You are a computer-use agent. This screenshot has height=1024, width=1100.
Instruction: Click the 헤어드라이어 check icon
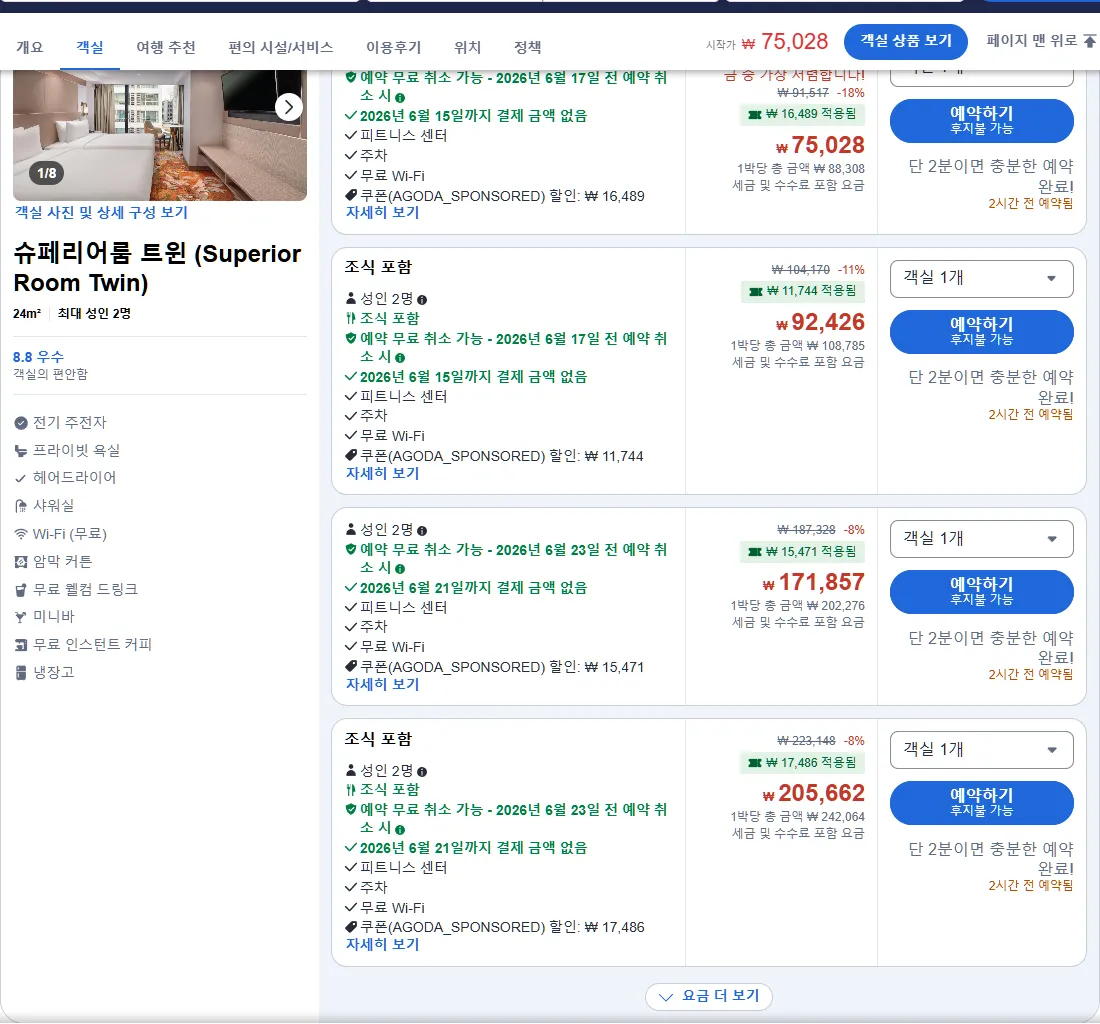tap(21, 478)
